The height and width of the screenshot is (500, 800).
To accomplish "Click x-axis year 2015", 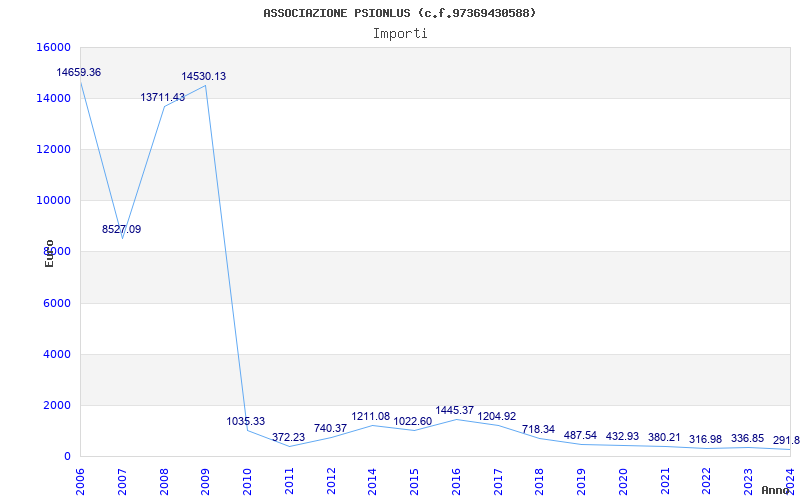I will tap(414, 482).
